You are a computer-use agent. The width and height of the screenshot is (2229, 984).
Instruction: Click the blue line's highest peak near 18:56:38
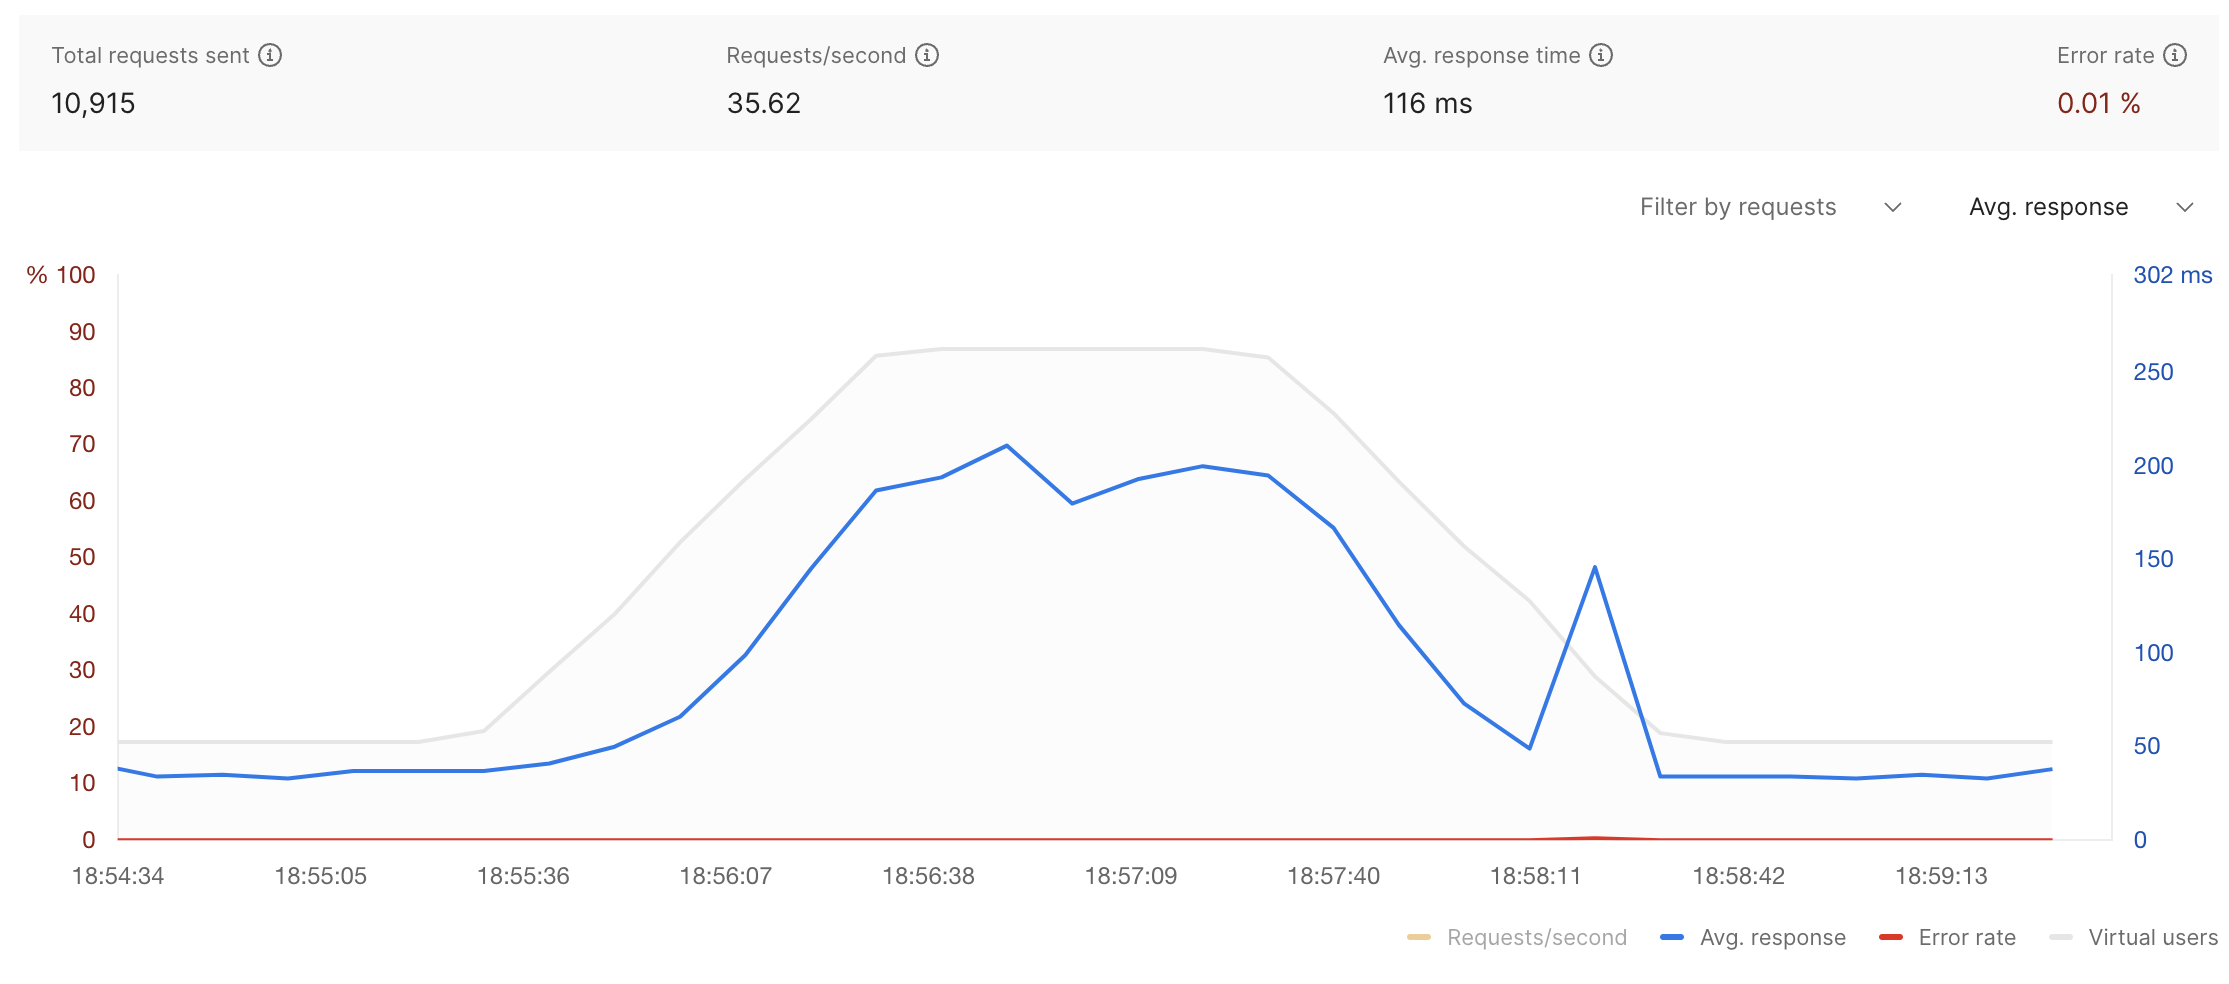click(x=1006, y=446)
